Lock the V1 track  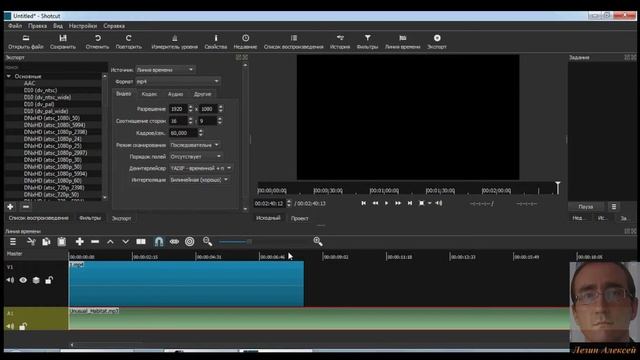(x=49, y=280)
